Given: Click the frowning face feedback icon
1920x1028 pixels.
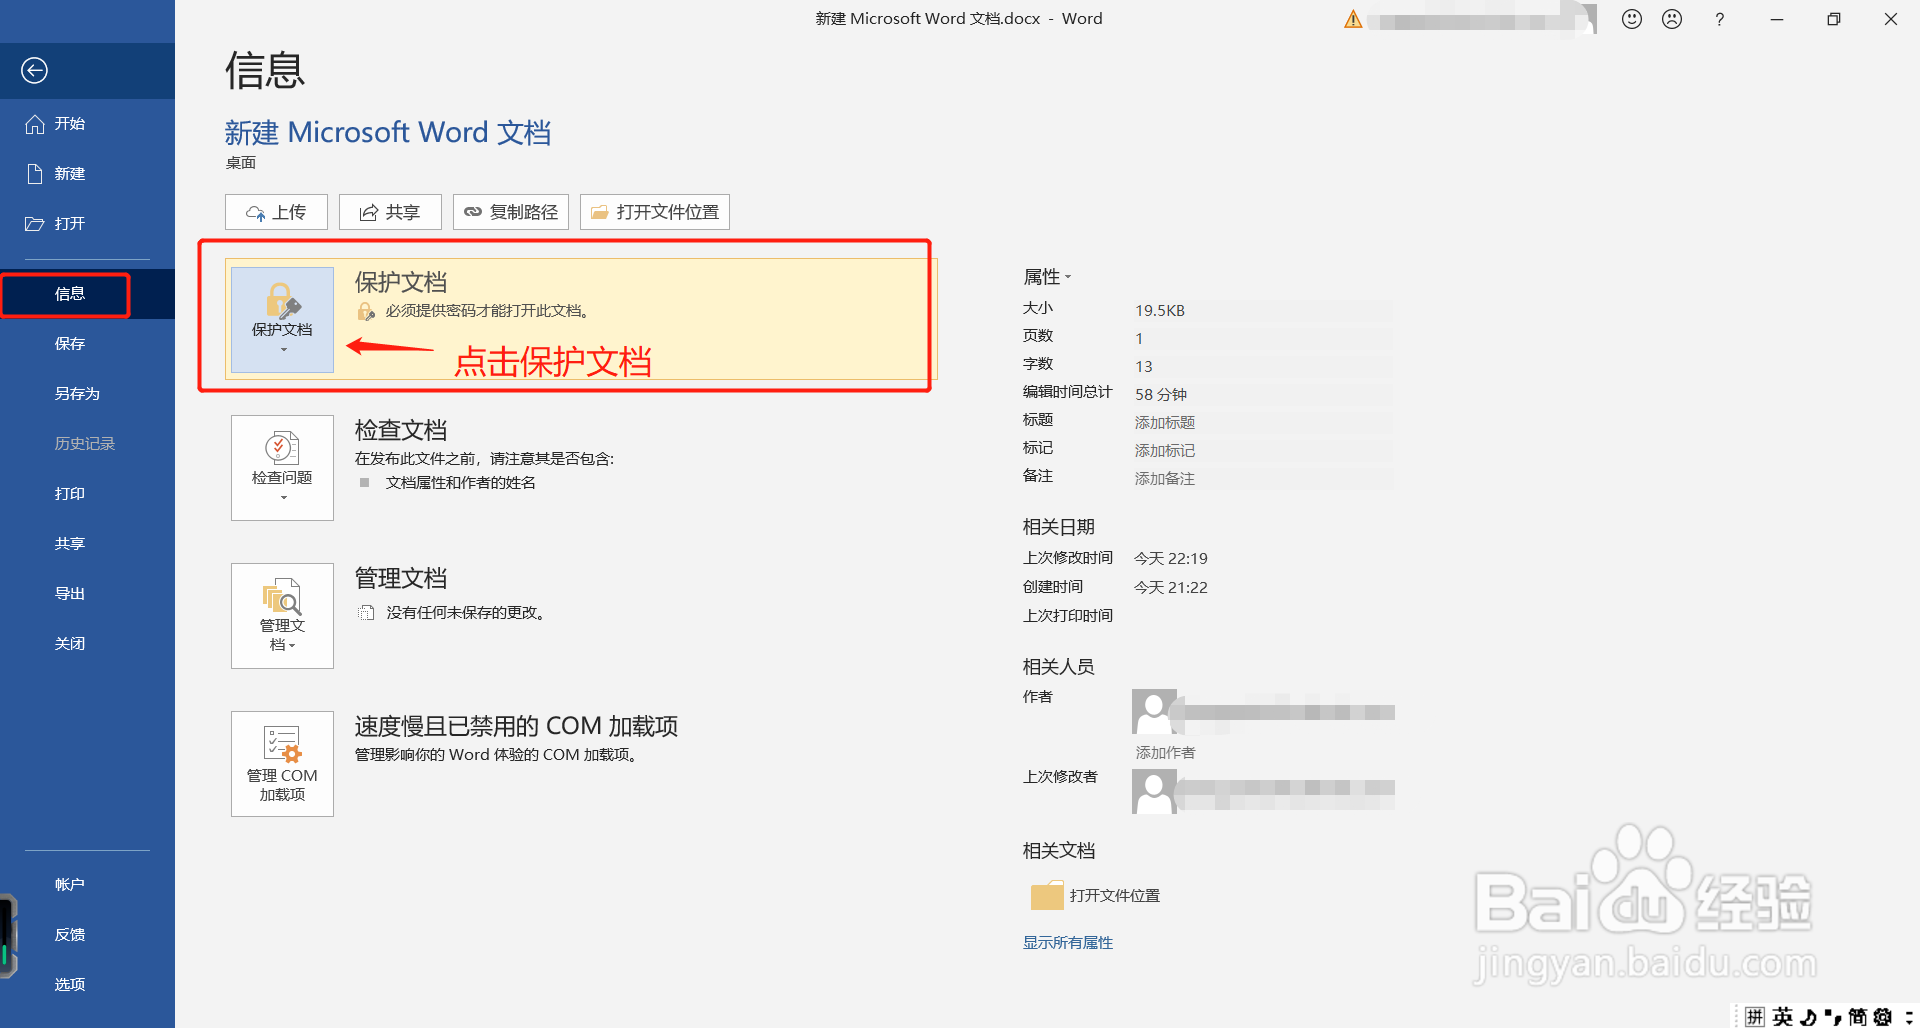Looking at the screenshot, I should 1672,19.
